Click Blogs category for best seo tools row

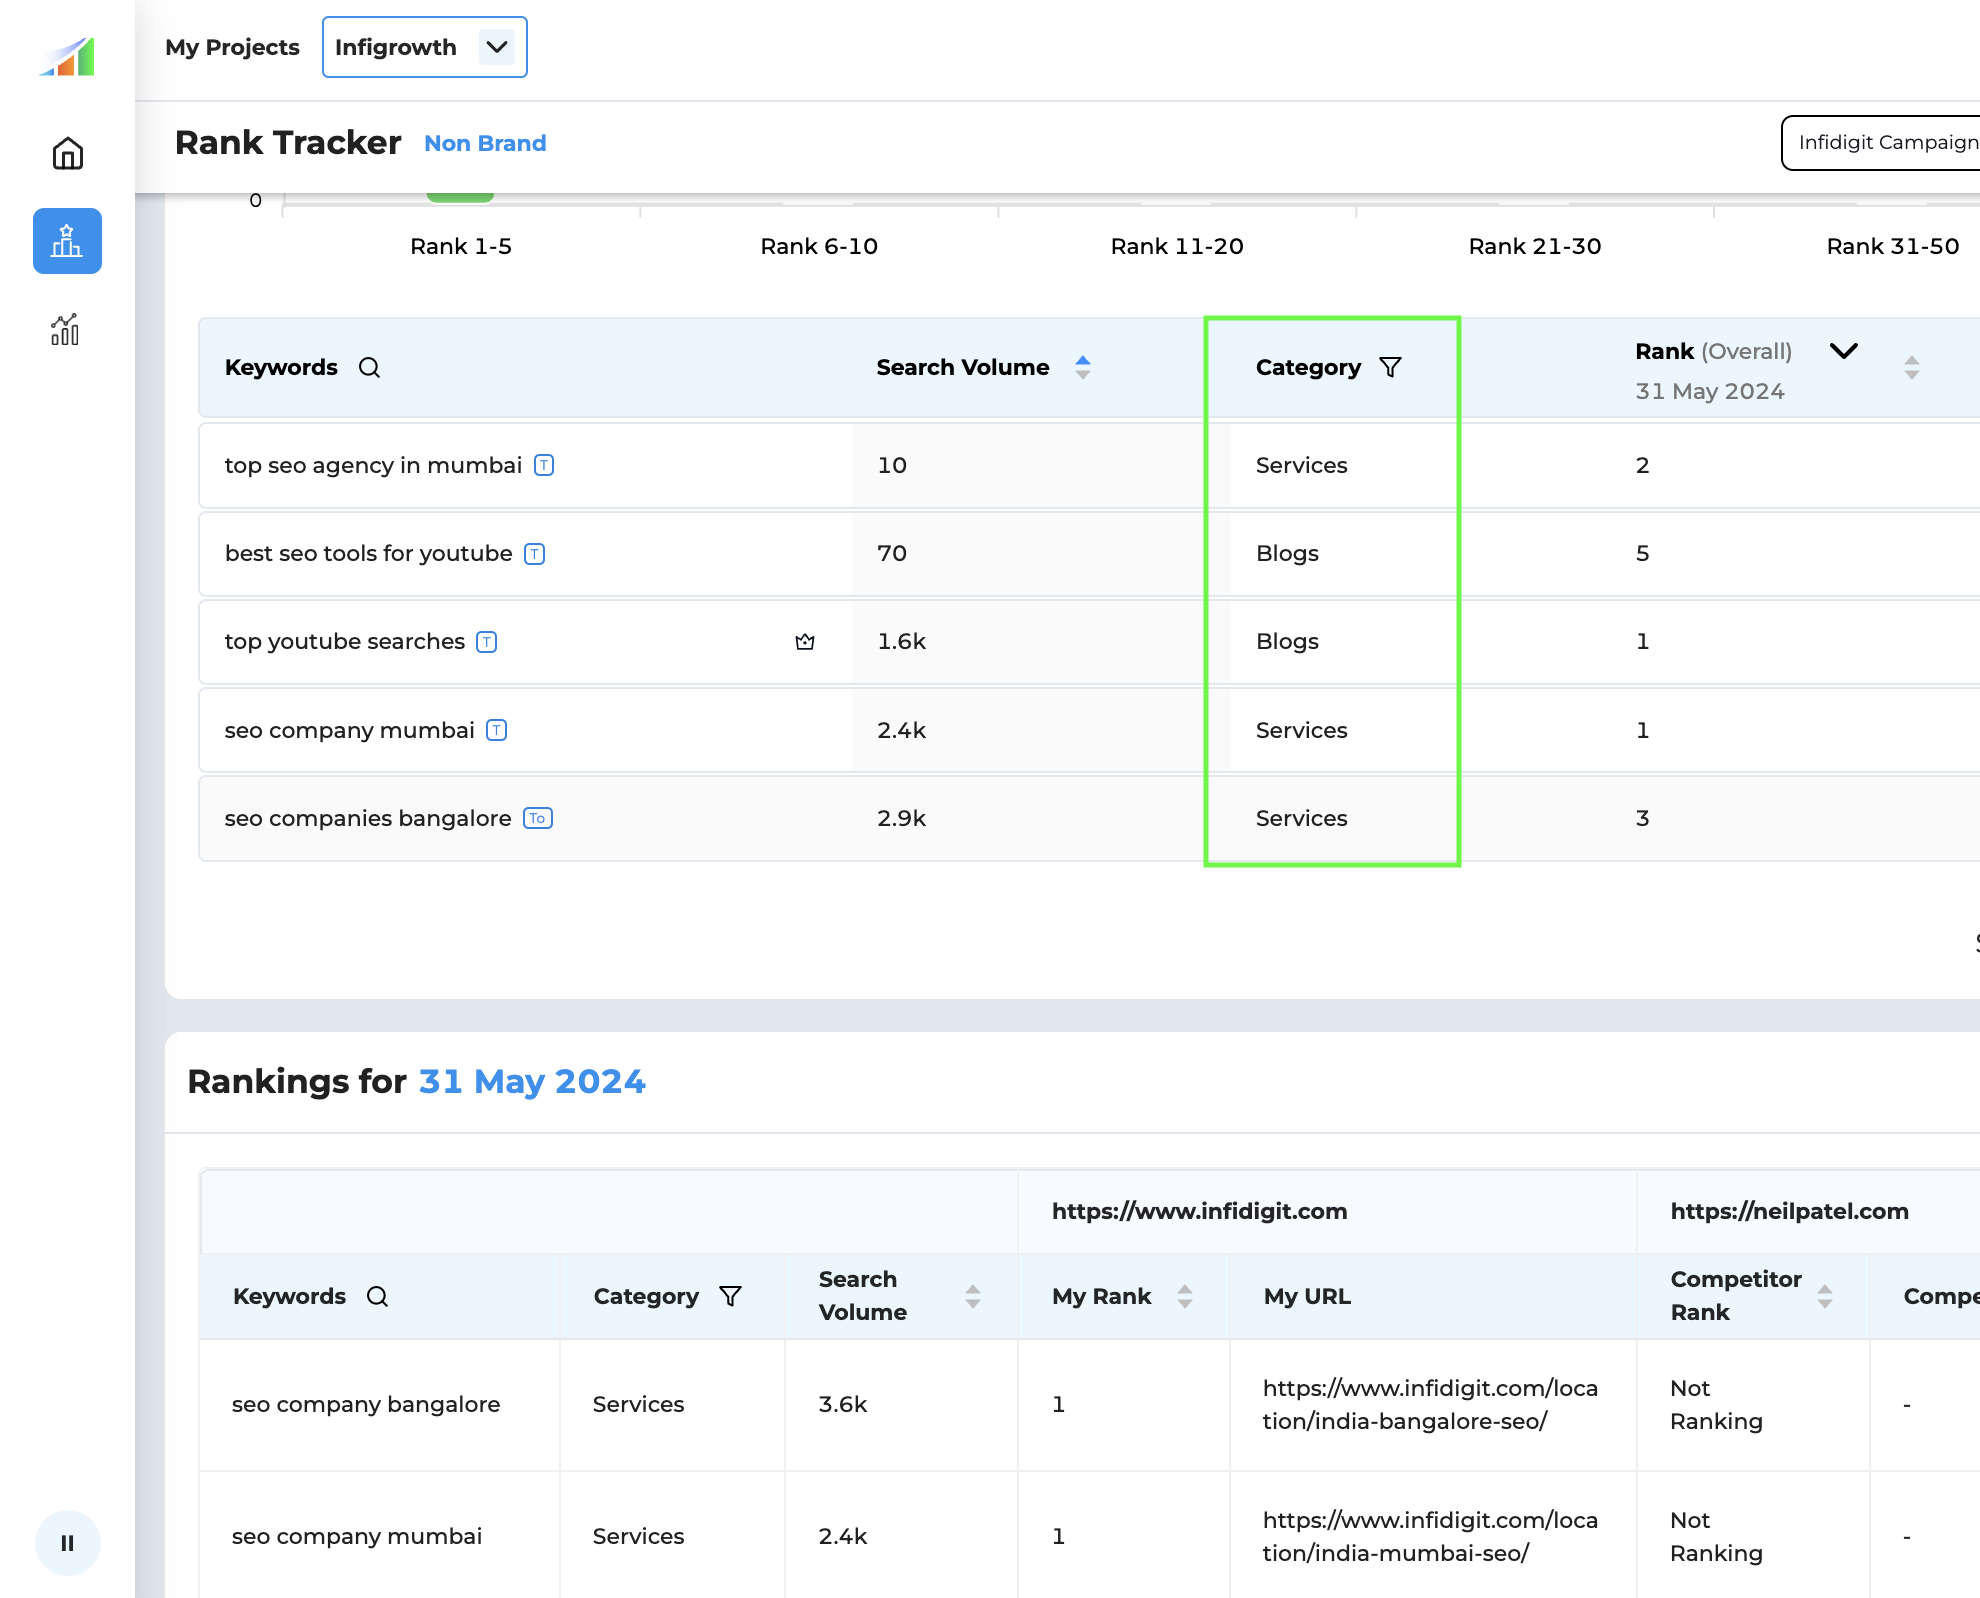(x=1287, y=553)
